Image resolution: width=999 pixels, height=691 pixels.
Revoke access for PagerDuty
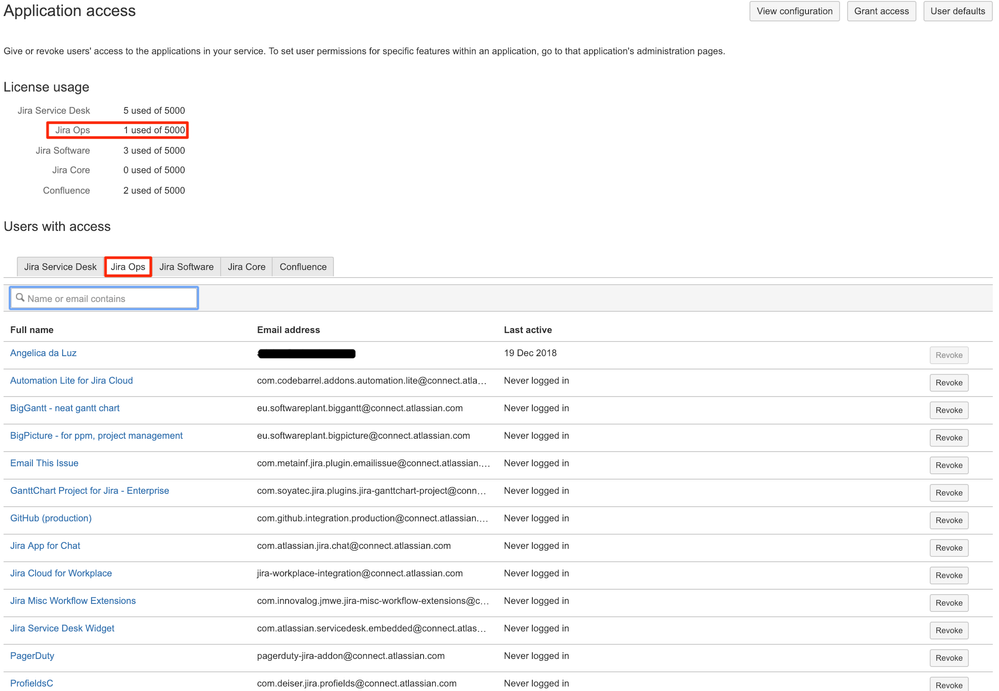pyautogui.click(x=947, y=657)
